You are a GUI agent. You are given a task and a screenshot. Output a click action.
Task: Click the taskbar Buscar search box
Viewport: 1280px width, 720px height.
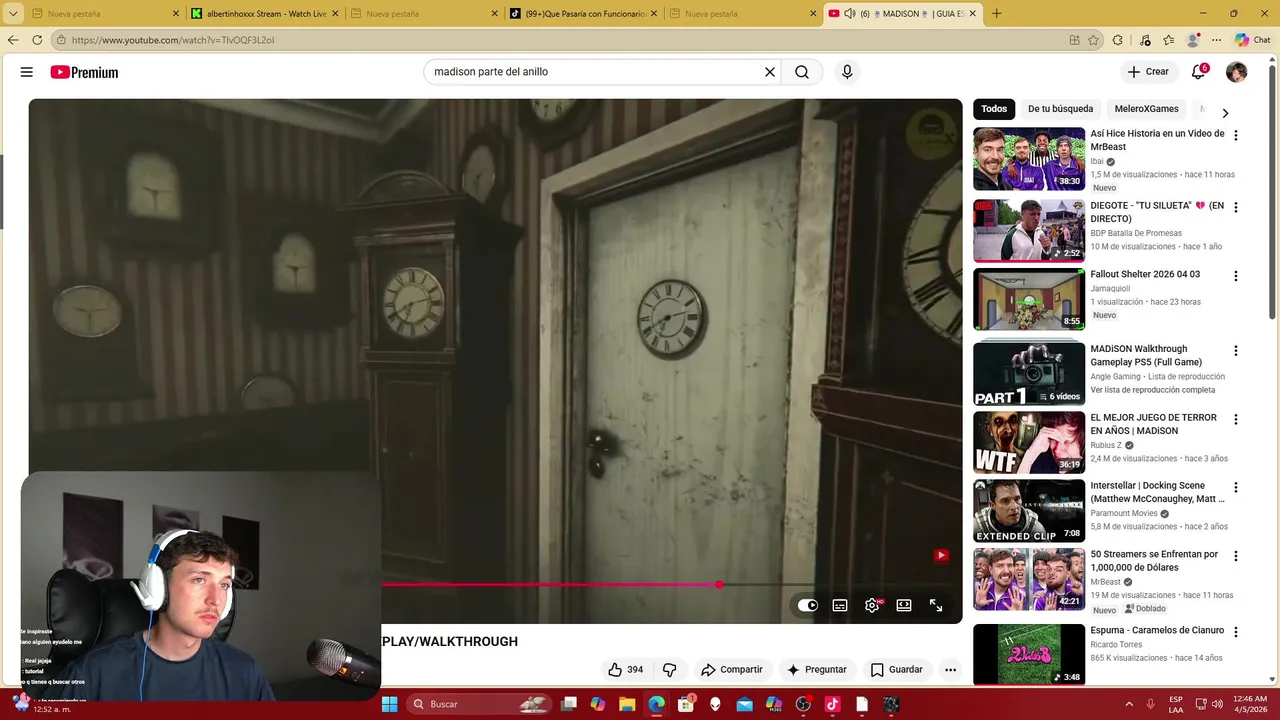(x=479, y=704)
